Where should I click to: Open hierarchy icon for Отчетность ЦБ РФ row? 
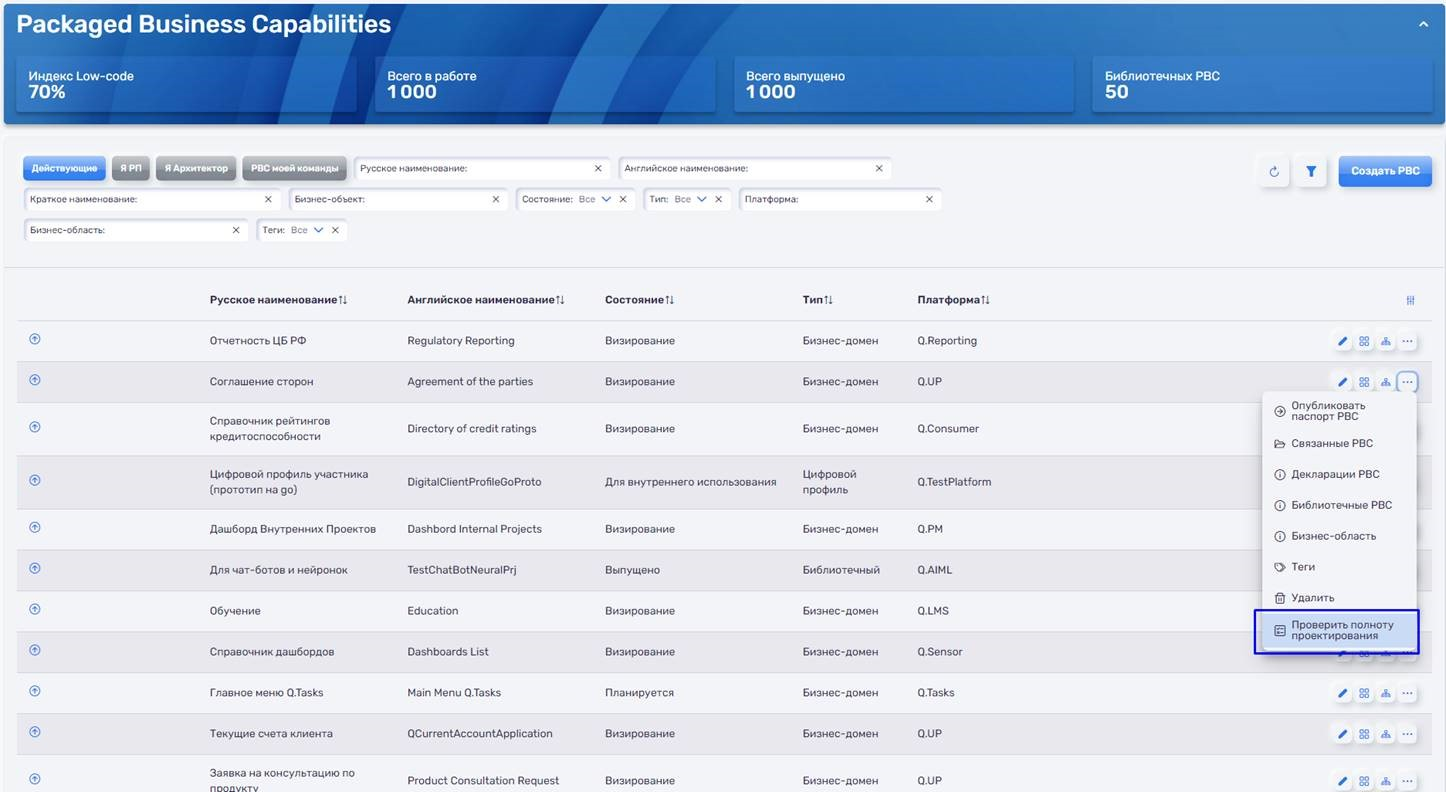pos(1386,341)
